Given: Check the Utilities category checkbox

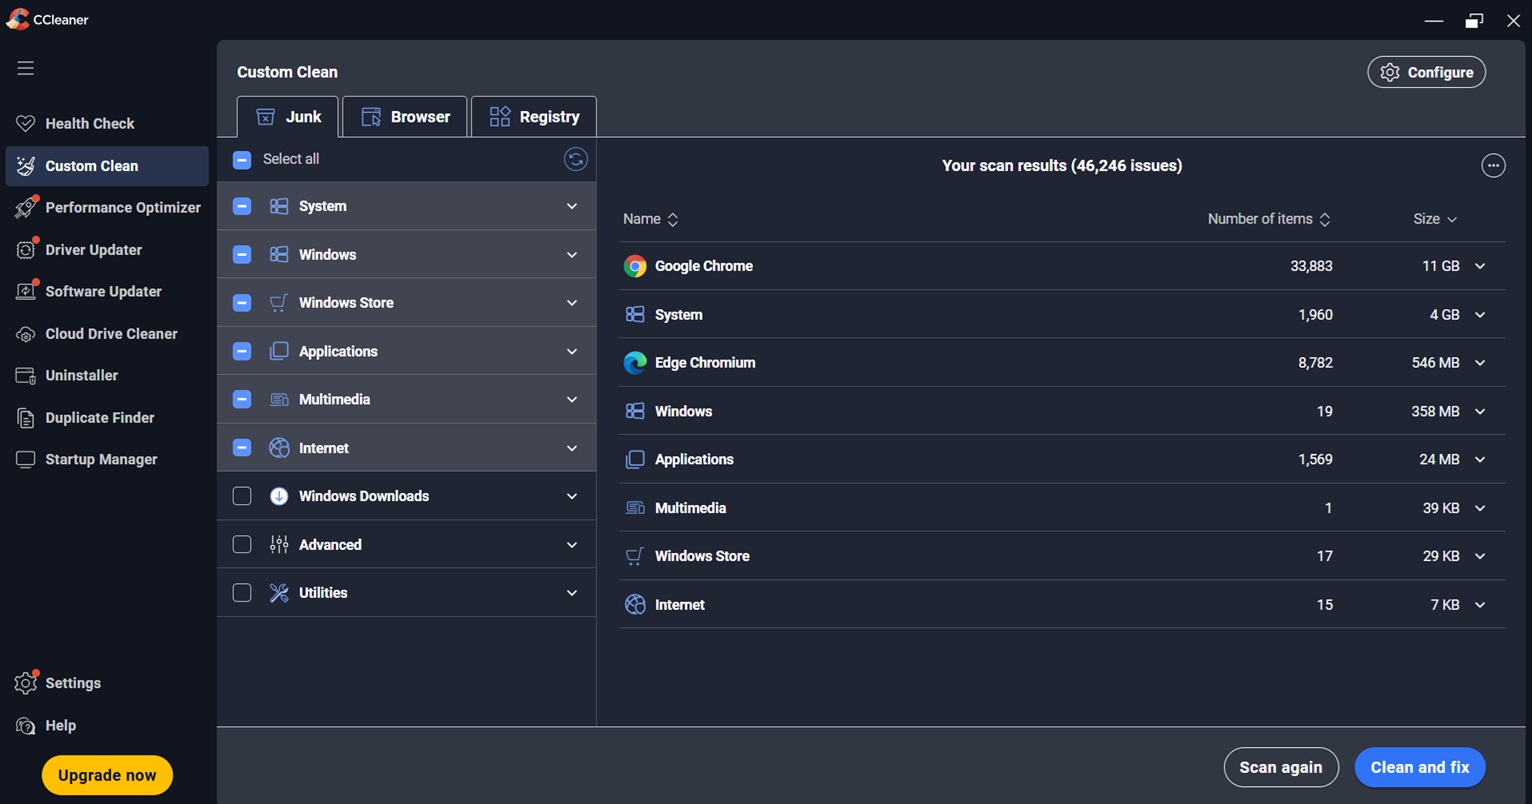Looking at the screenshot, I should pyautogui.click(x=242, y=593).
